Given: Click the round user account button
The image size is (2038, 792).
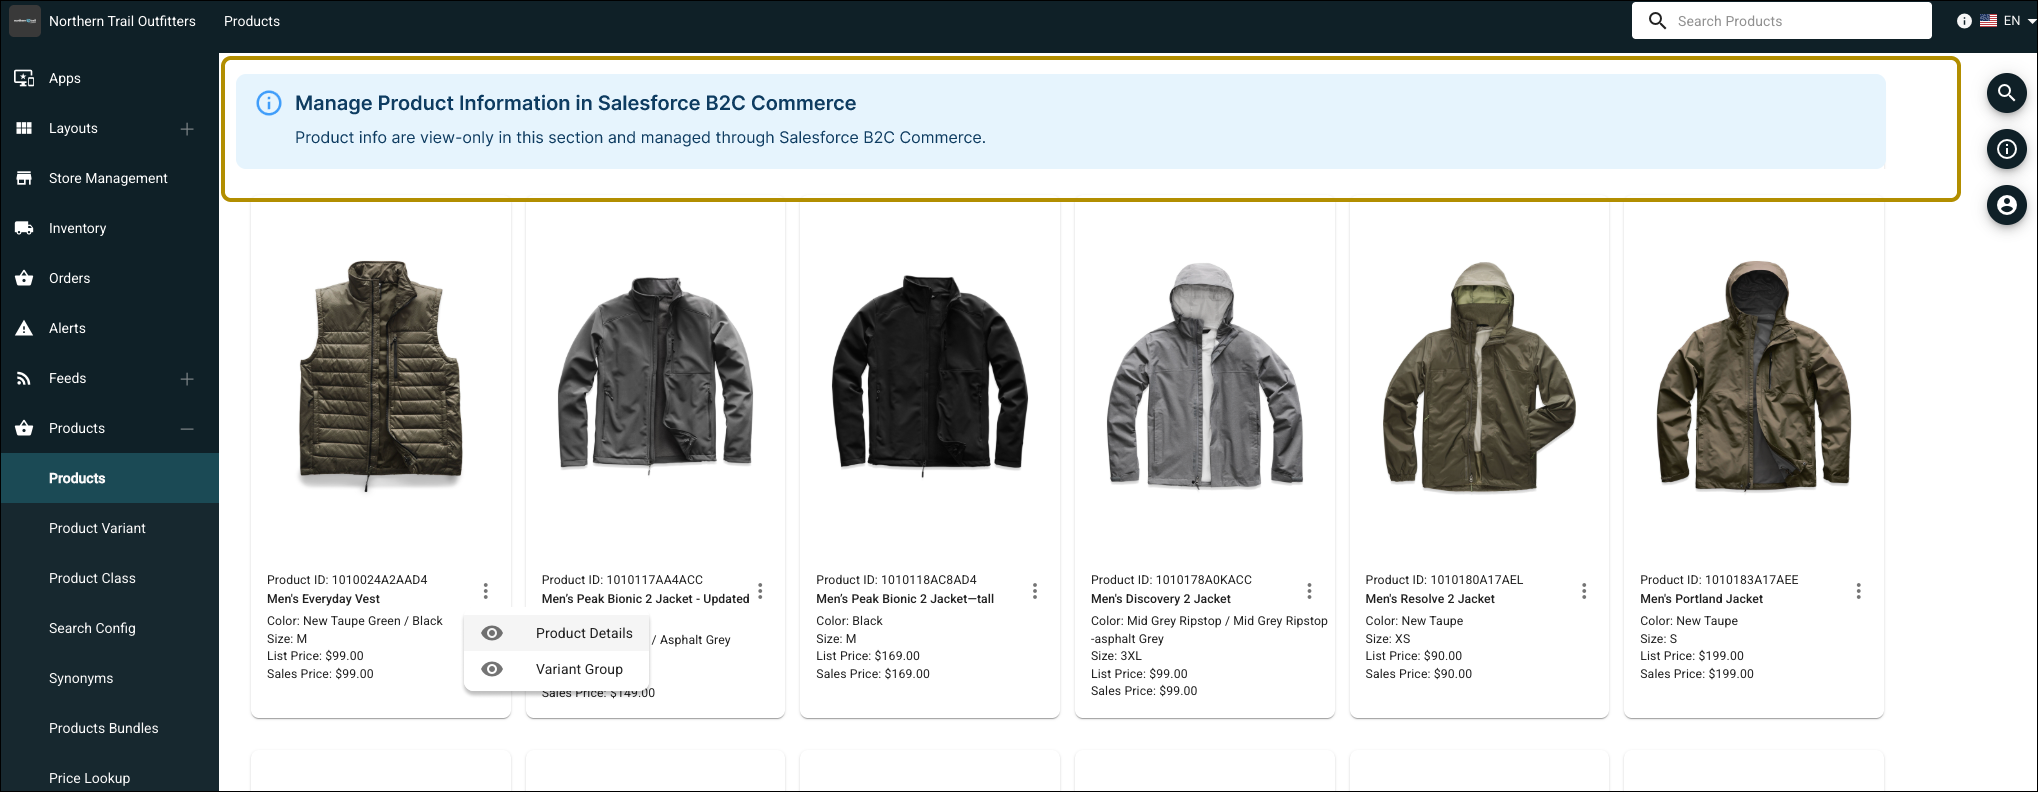Looking at the screenshot, I should pyautogui.click(x=2006, y=205).
